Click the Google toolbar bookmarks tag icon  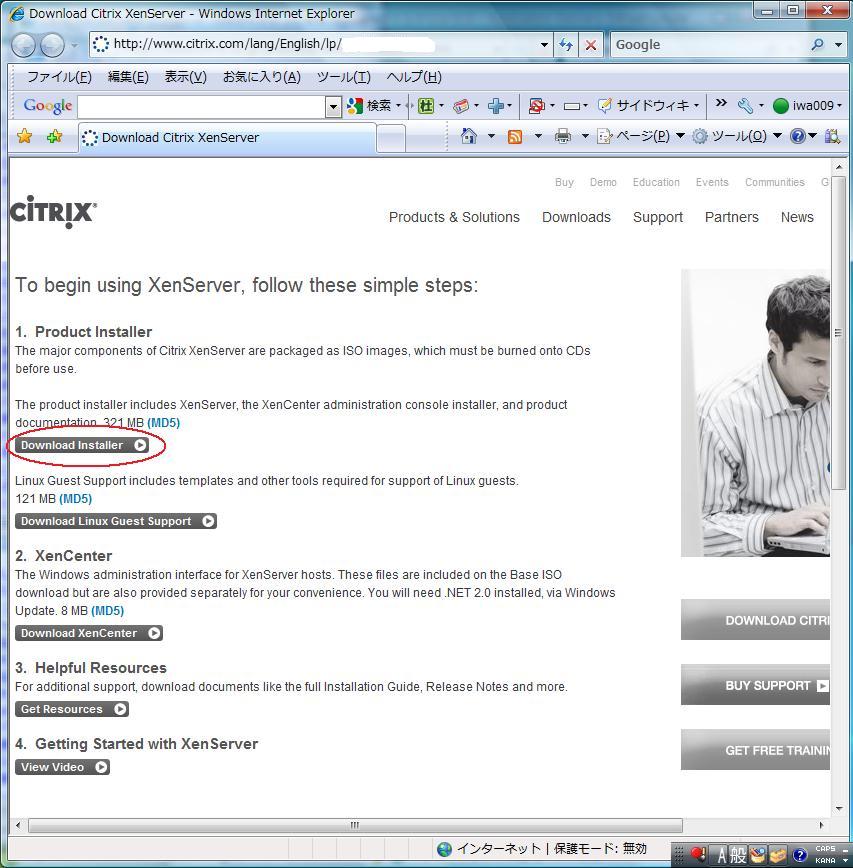coord(461,105)
